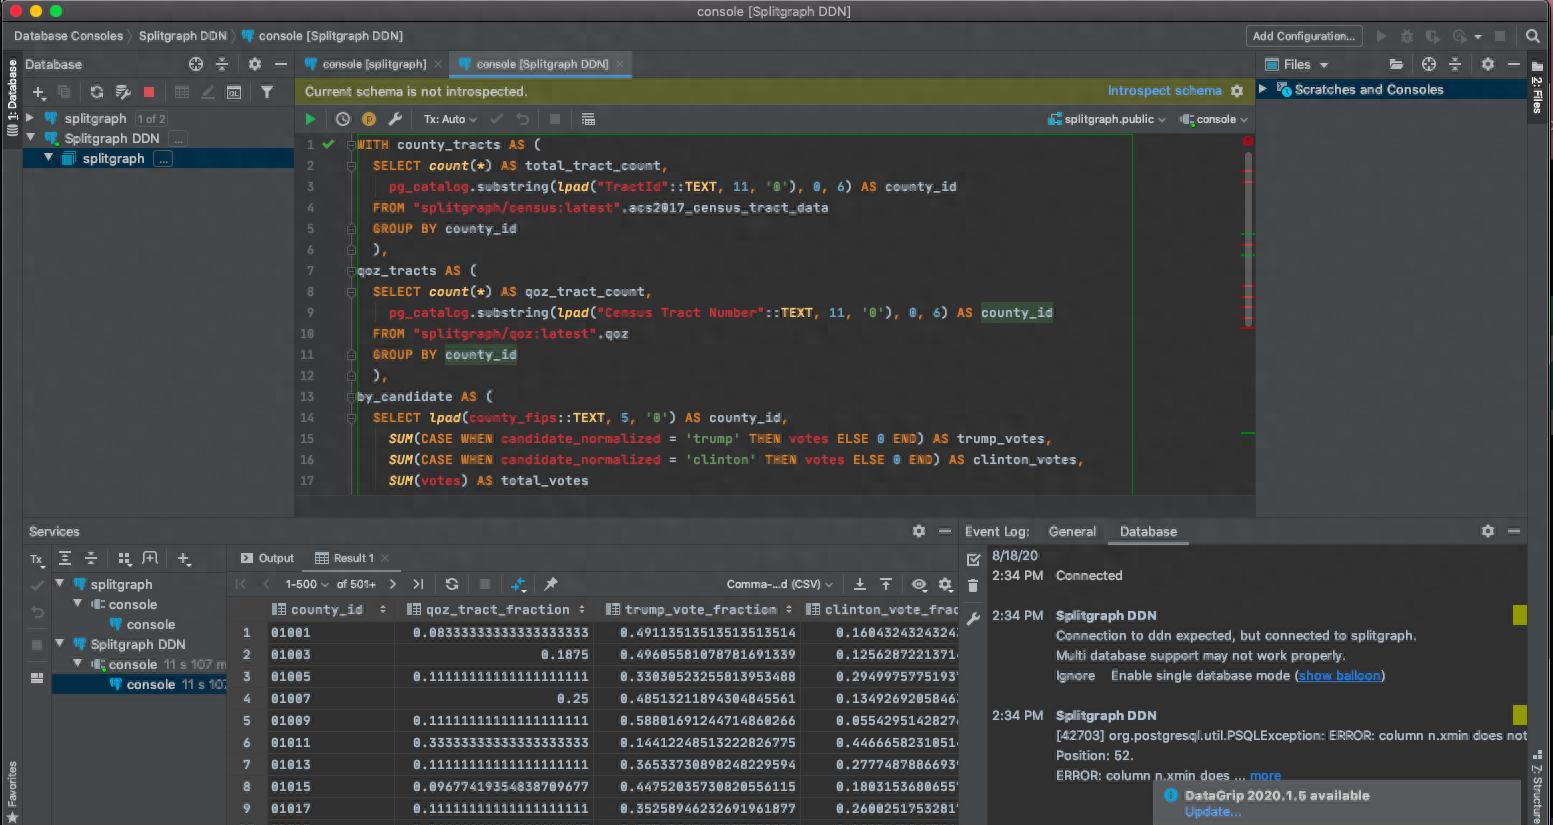Open console settings wrench in editor toolbar
The image size is (1553, 825).
coord(395,119)
